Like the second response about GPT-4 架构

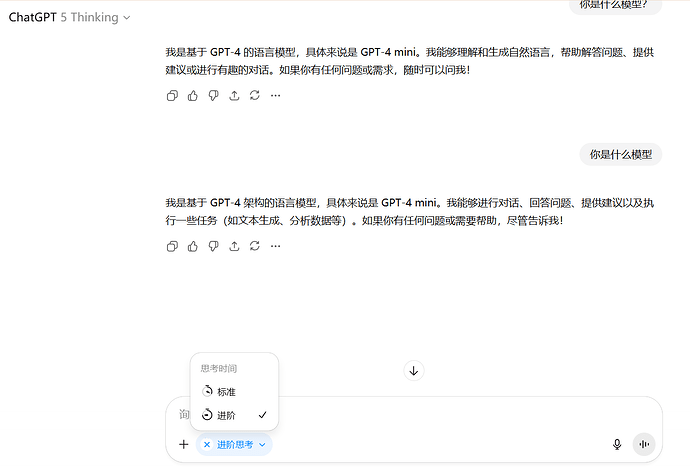(x=193, y=246)
